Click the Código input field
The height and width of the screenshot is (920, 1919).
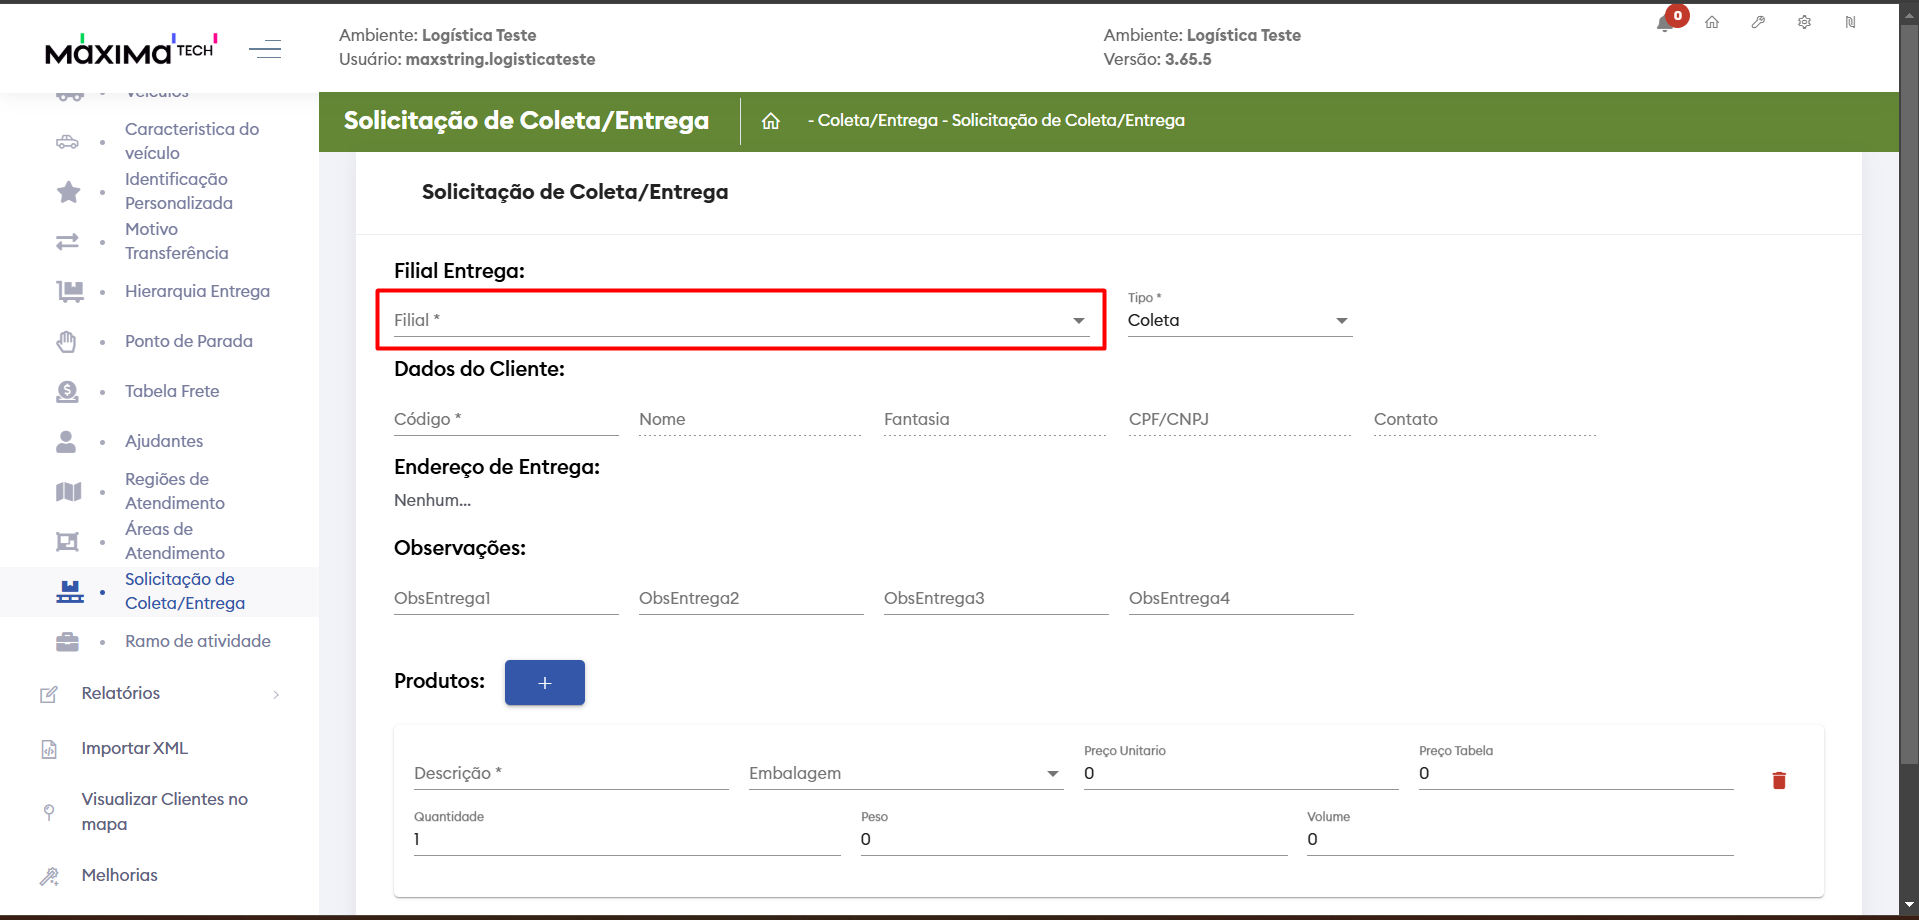click(505, 420)
